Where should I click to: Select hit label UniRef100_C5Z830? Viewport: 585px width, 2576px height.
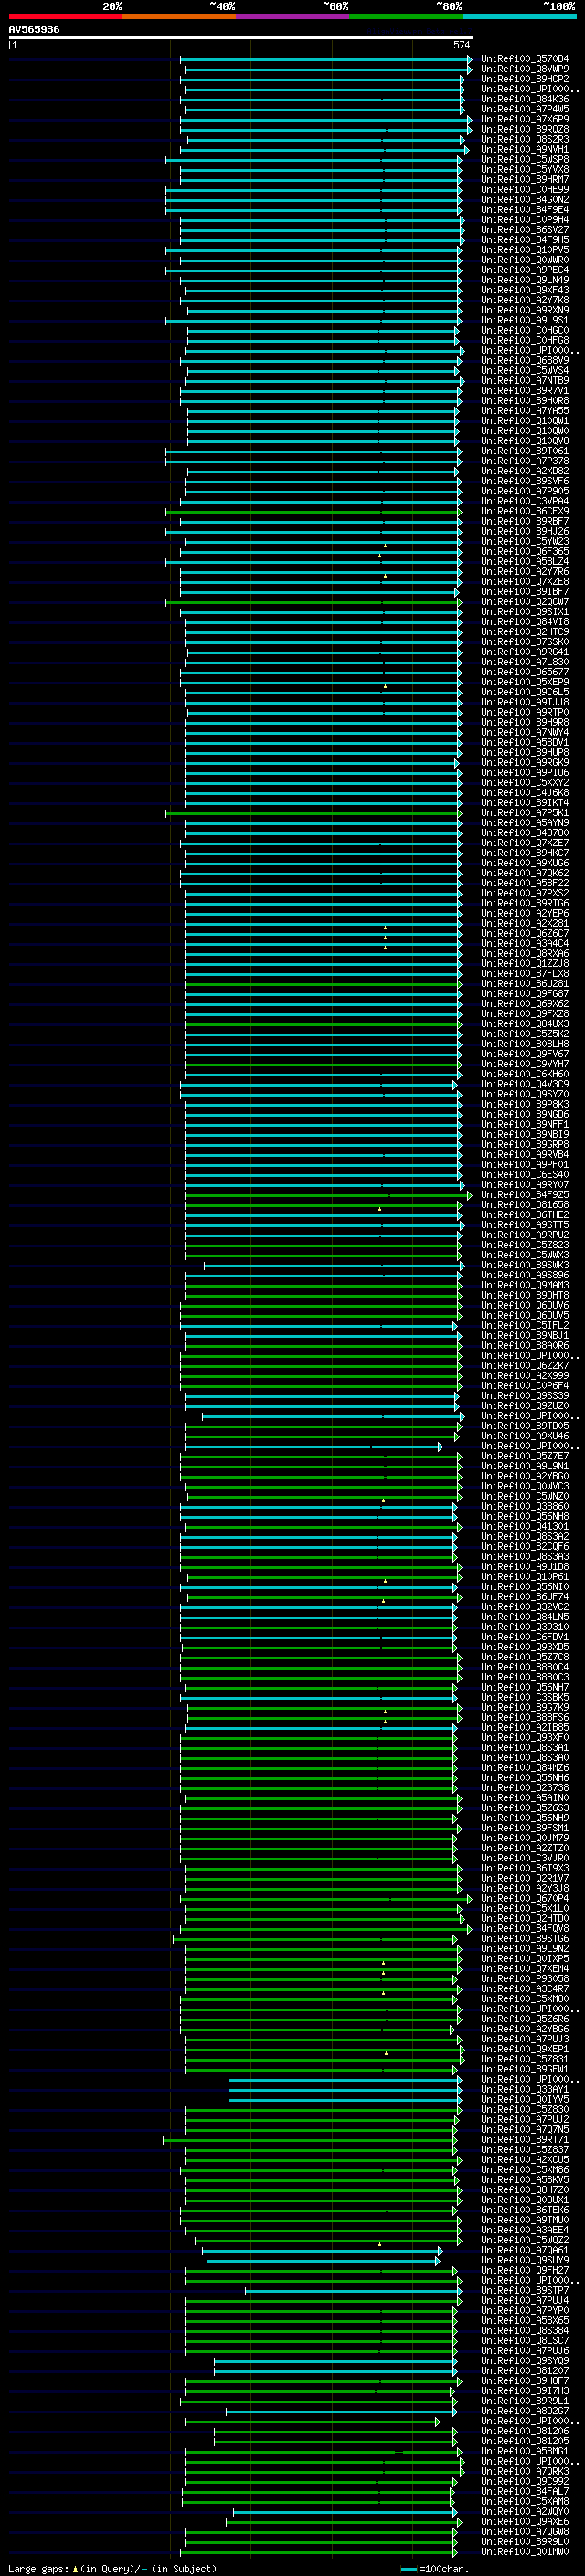coord(525,2109)
